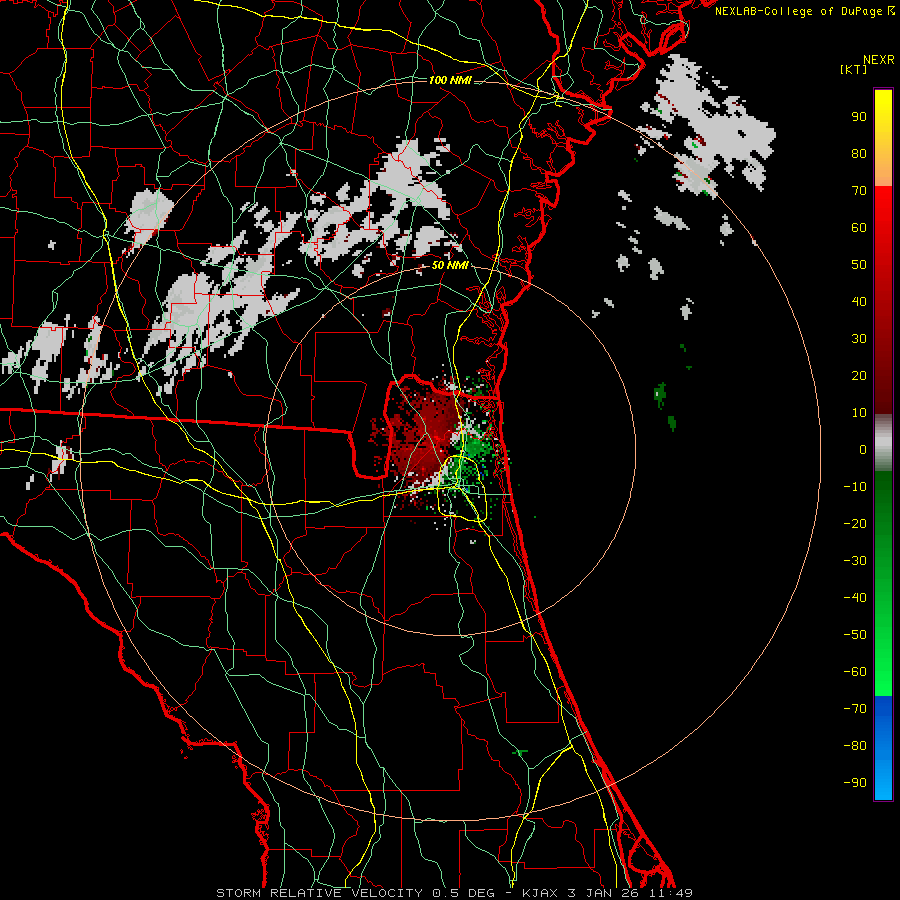Click the -90 knot scale label

point(855,783)
